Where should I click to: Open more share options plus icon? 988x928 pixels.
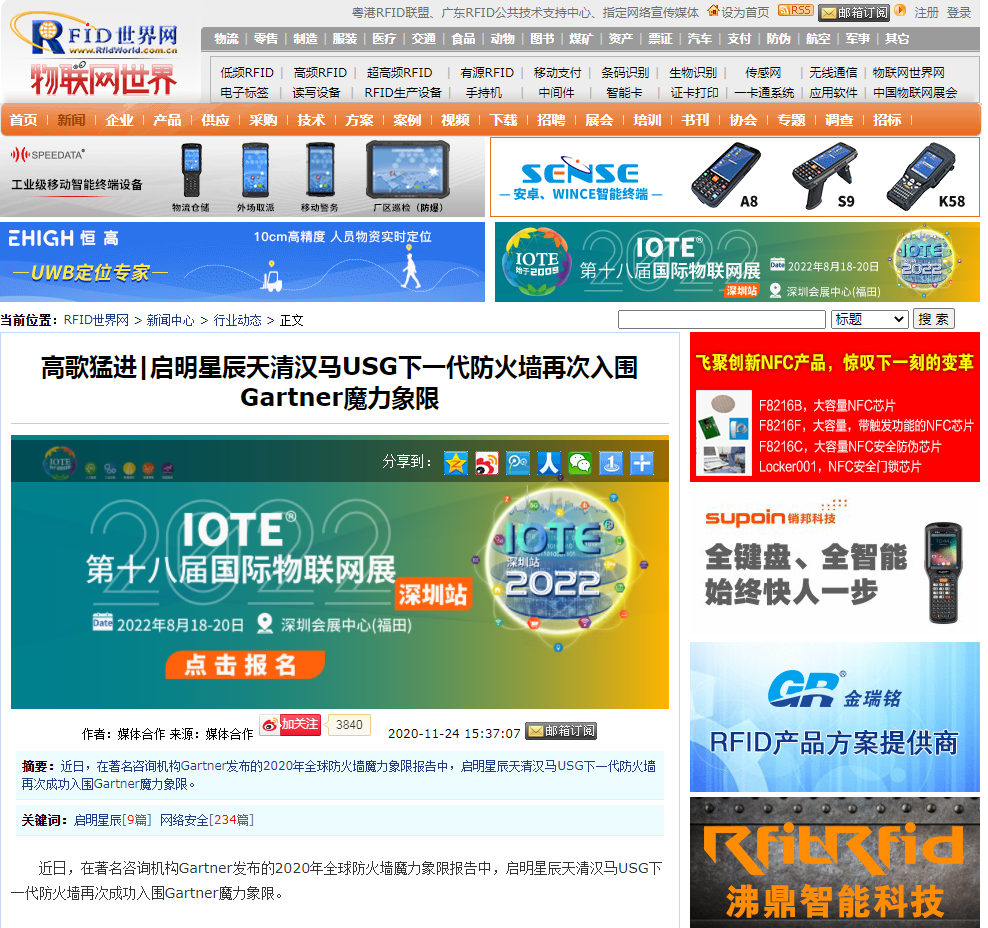coord(642,462)
